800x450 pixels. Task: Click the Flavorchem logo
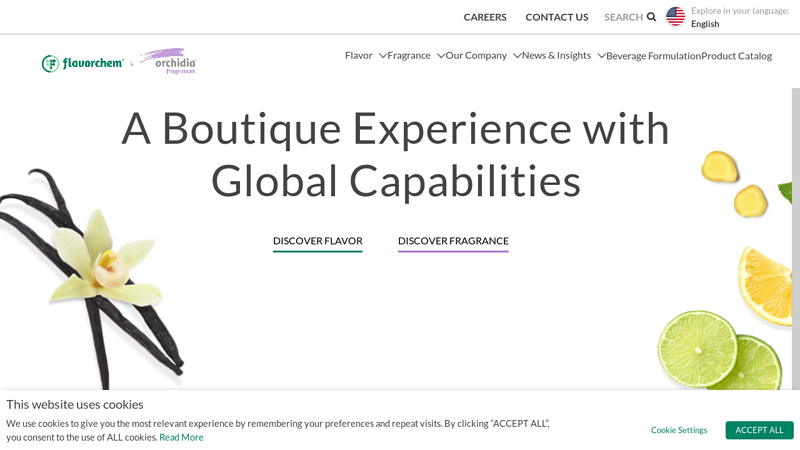point(83,63)
